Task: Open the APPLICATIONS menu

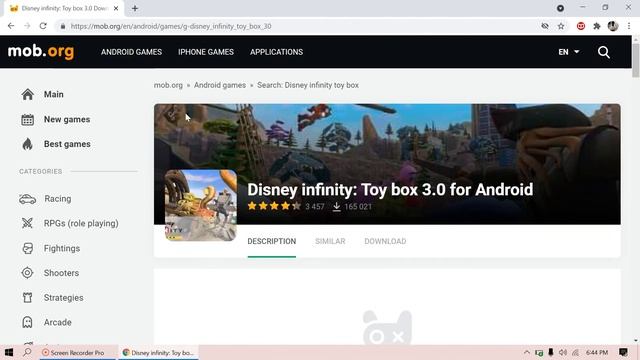Action: [x=276, y=52]
